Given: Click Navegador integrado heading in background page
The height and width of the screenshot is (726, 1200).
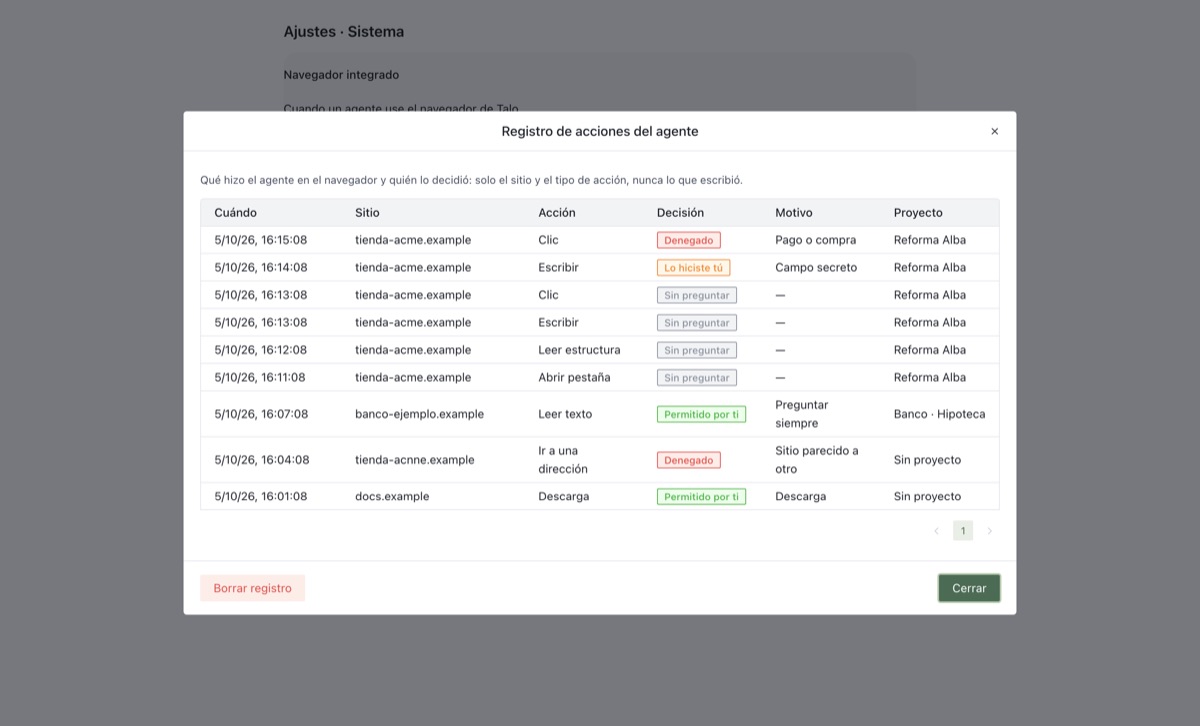Looking at the screenshot, I should click(341, 75).
